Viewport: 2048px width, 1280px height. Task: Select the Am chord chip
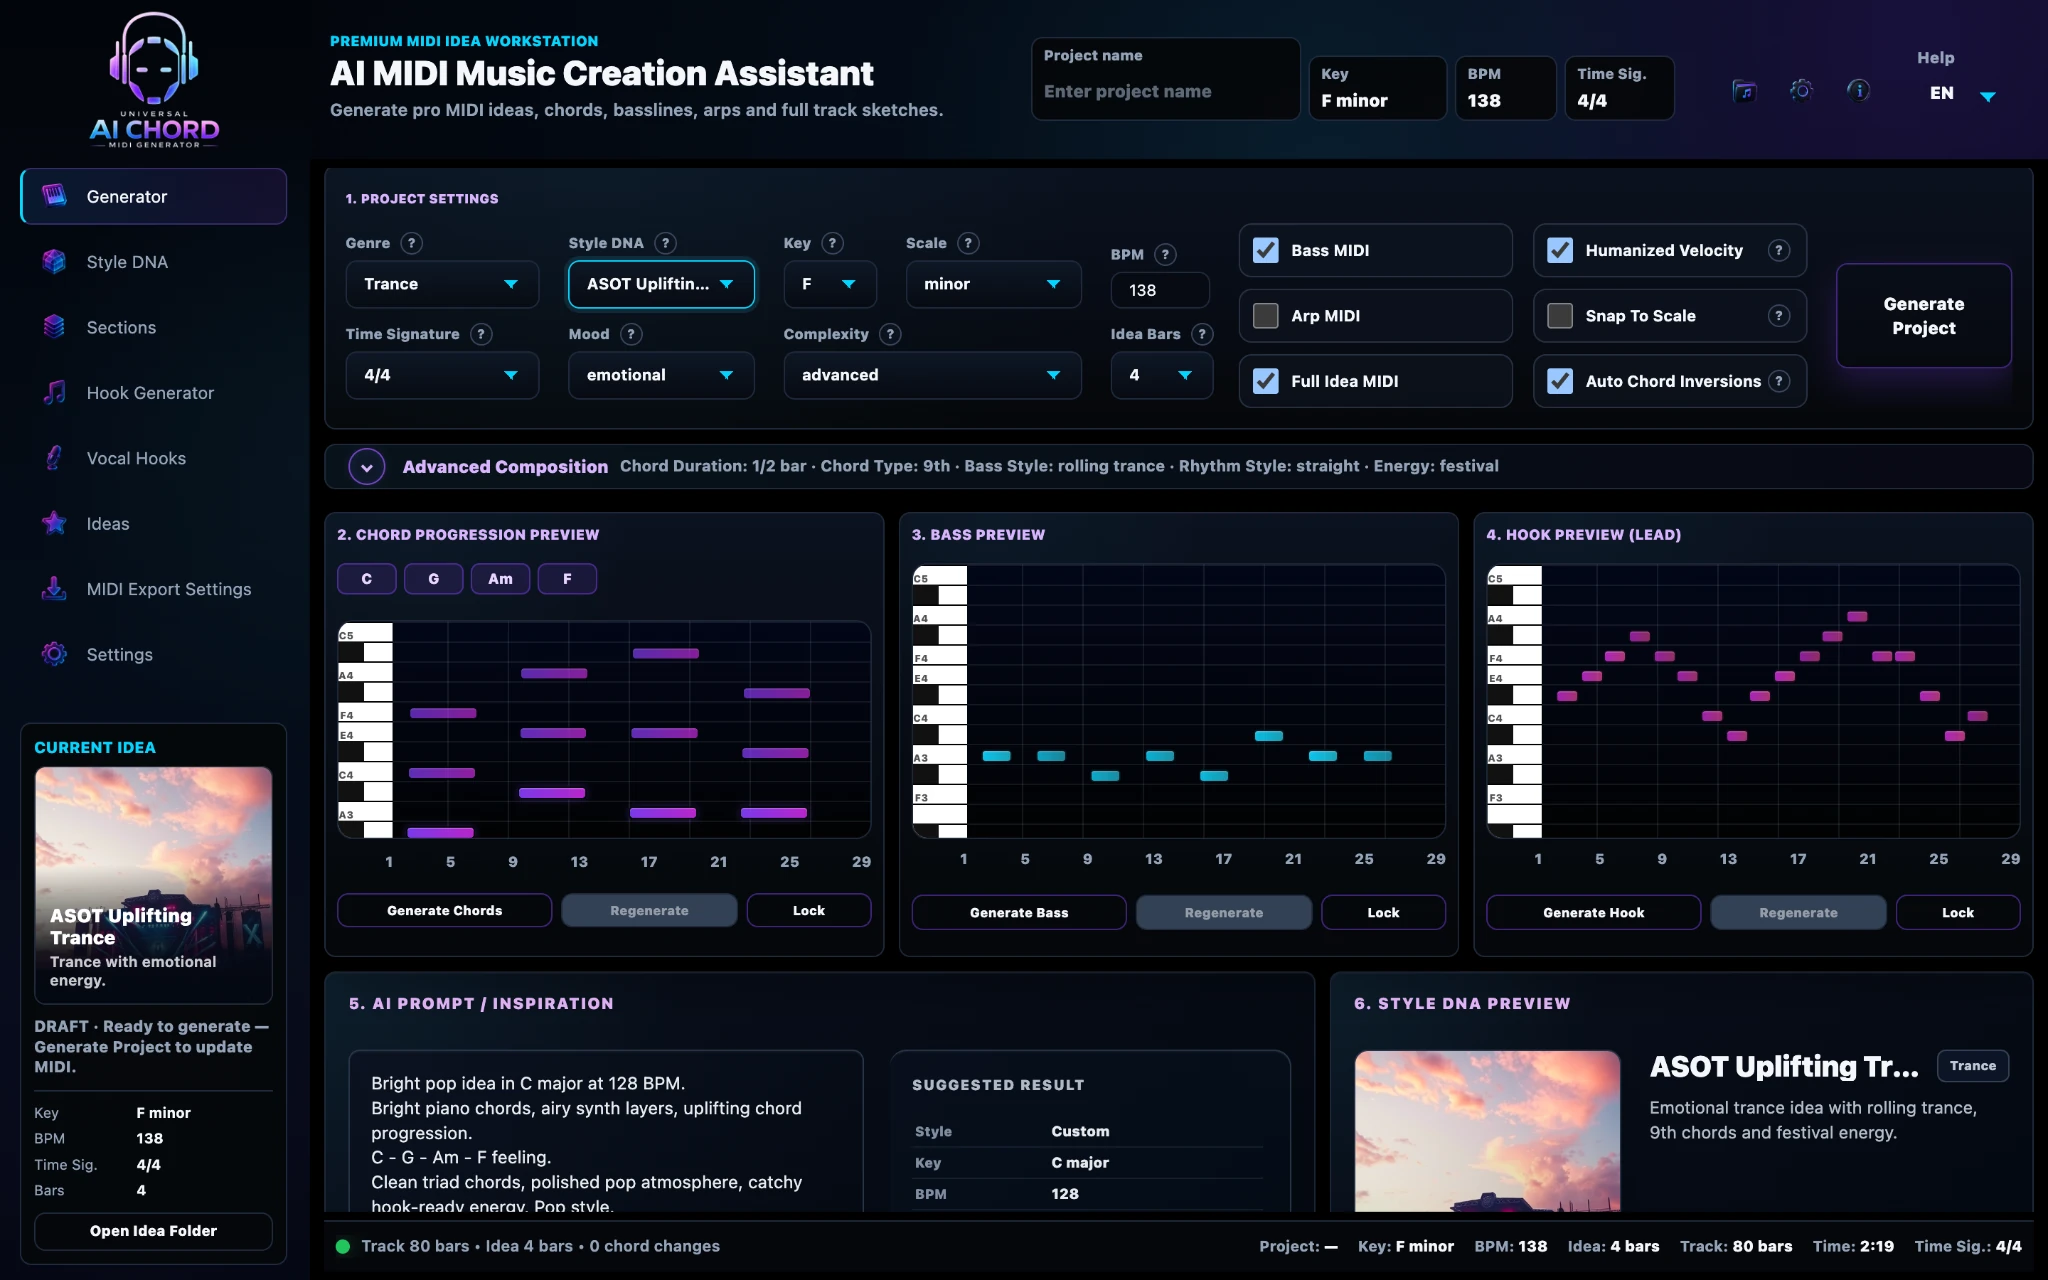point(500,579)
